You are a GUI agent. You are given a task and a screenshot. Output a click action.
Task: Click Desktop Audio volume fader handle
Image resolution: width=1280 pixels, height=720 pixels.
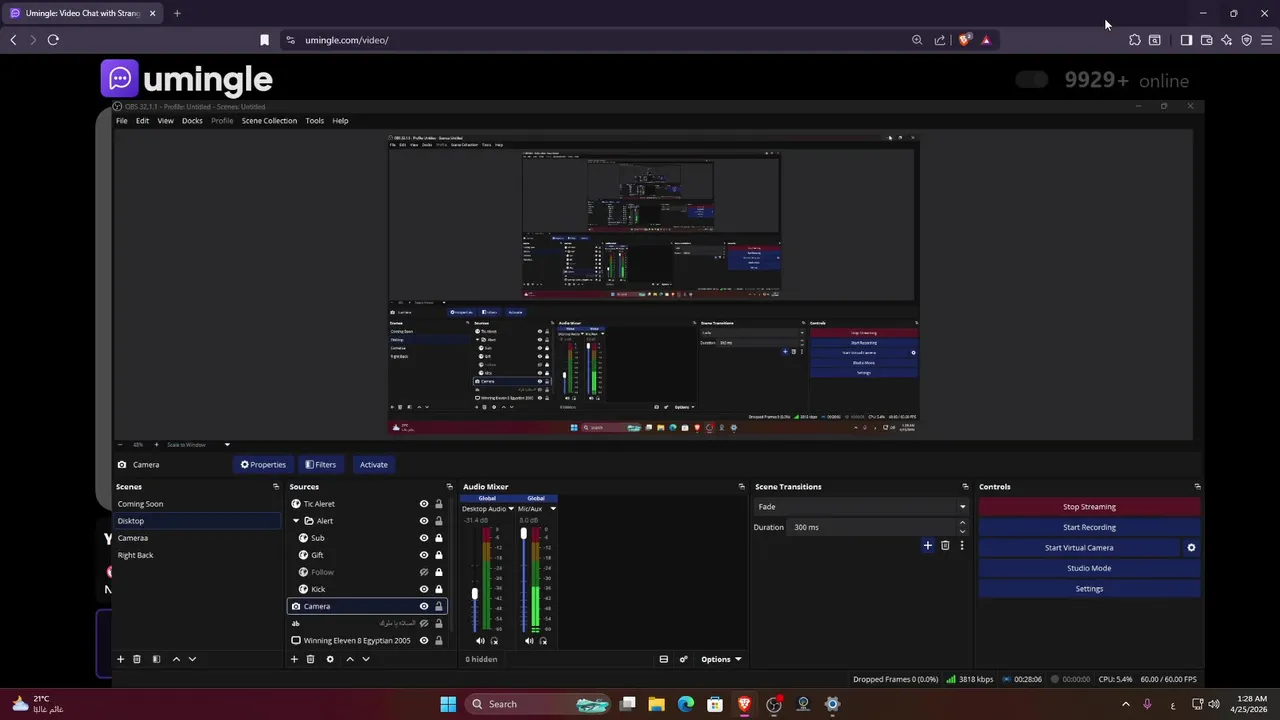(x=475, y=594)
